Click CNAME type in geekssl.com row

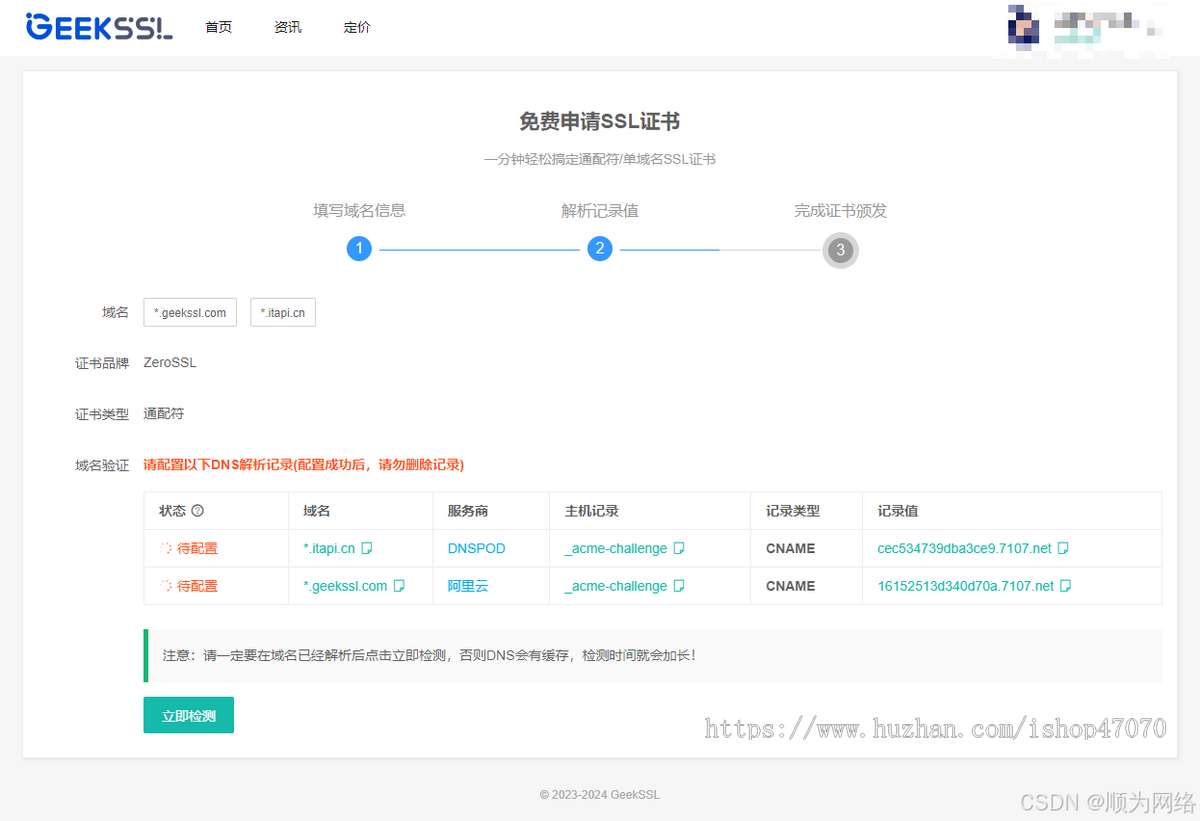[x=791, y=586]
